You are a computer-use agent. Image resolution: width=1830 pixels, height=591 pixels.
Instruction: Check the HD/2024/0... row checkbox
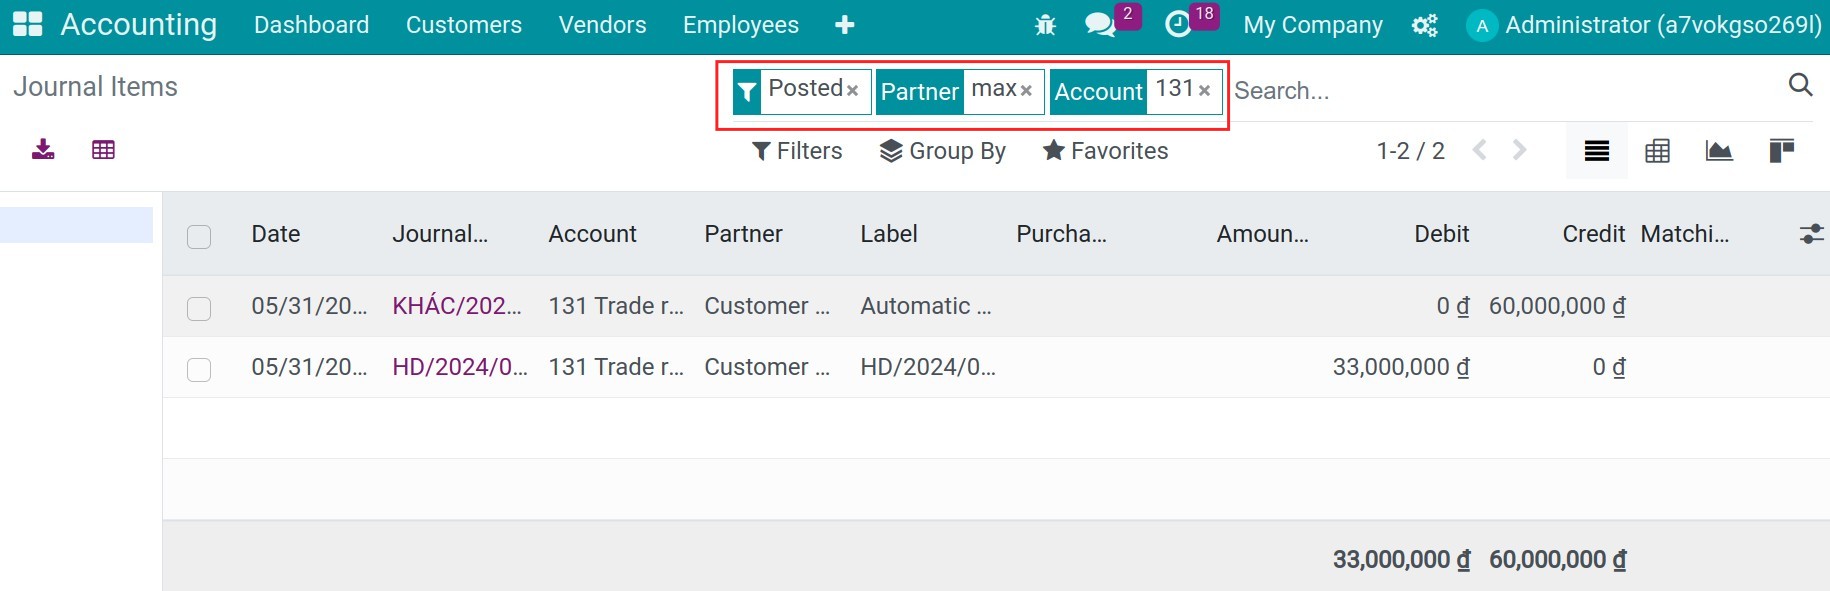pos(199,370)
